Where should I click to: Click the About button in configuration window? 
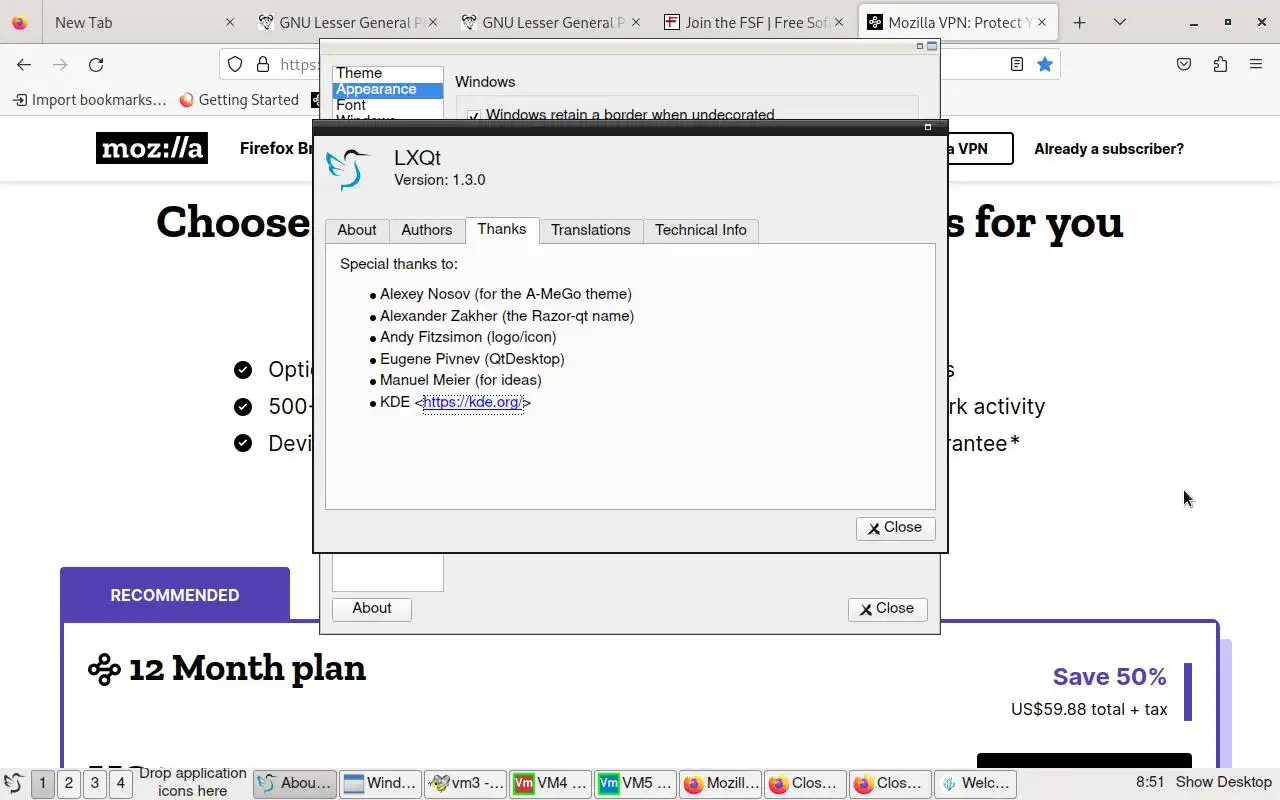(x=372, y=609)
